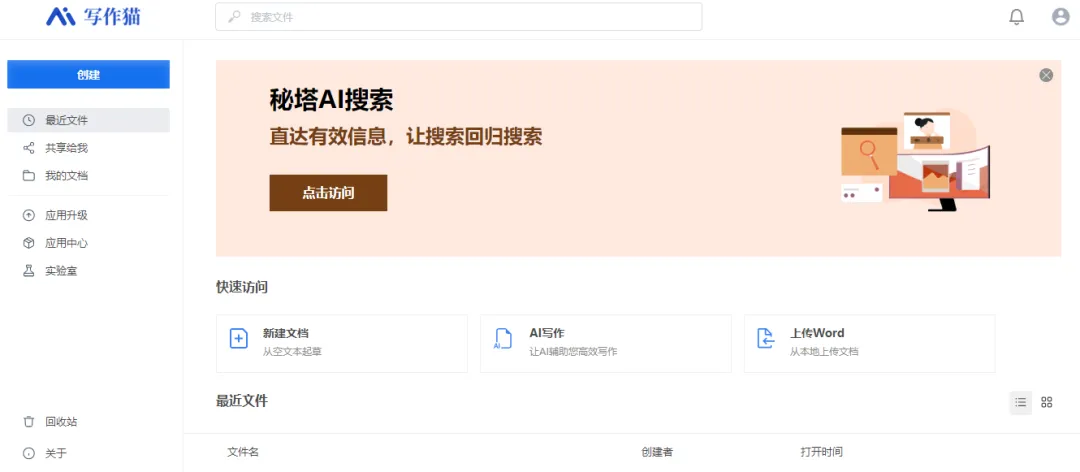Screen dimensions: 1080x472
Task: Click the 秘塔AI搜索 banner title
Action: pos(331,101)
